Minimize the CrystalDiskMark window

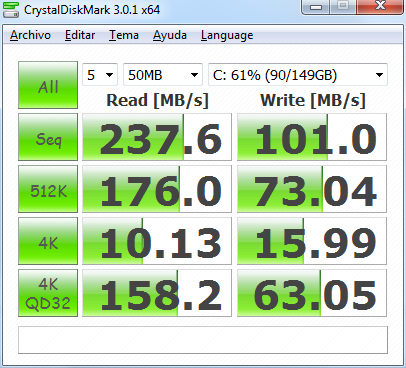[x=316, y=7]
